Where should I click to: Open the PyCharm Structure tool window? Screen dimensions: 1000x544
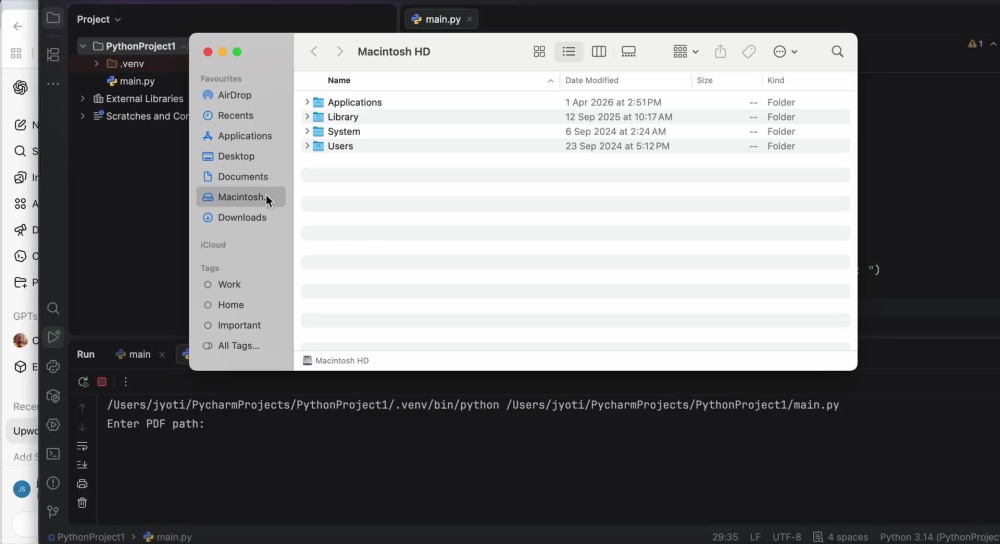coord(53,54)
